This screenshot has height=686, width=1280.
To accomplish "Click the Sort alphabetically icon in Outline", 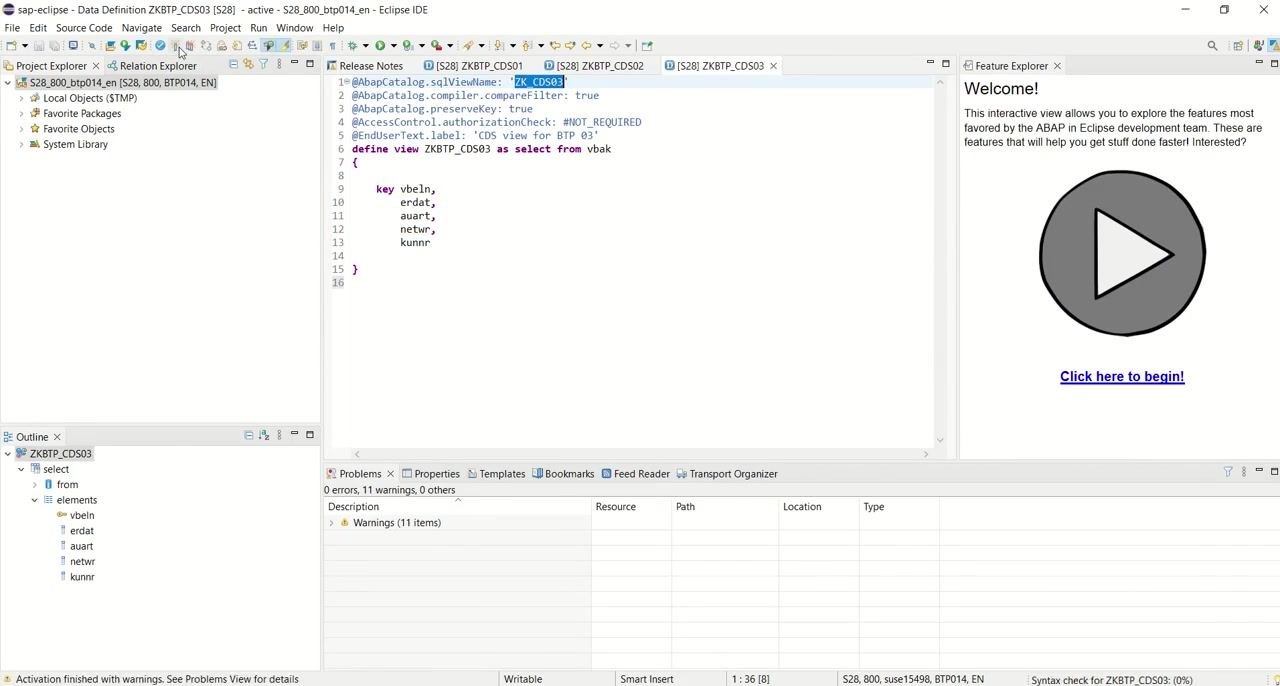I will click(264, 435).
